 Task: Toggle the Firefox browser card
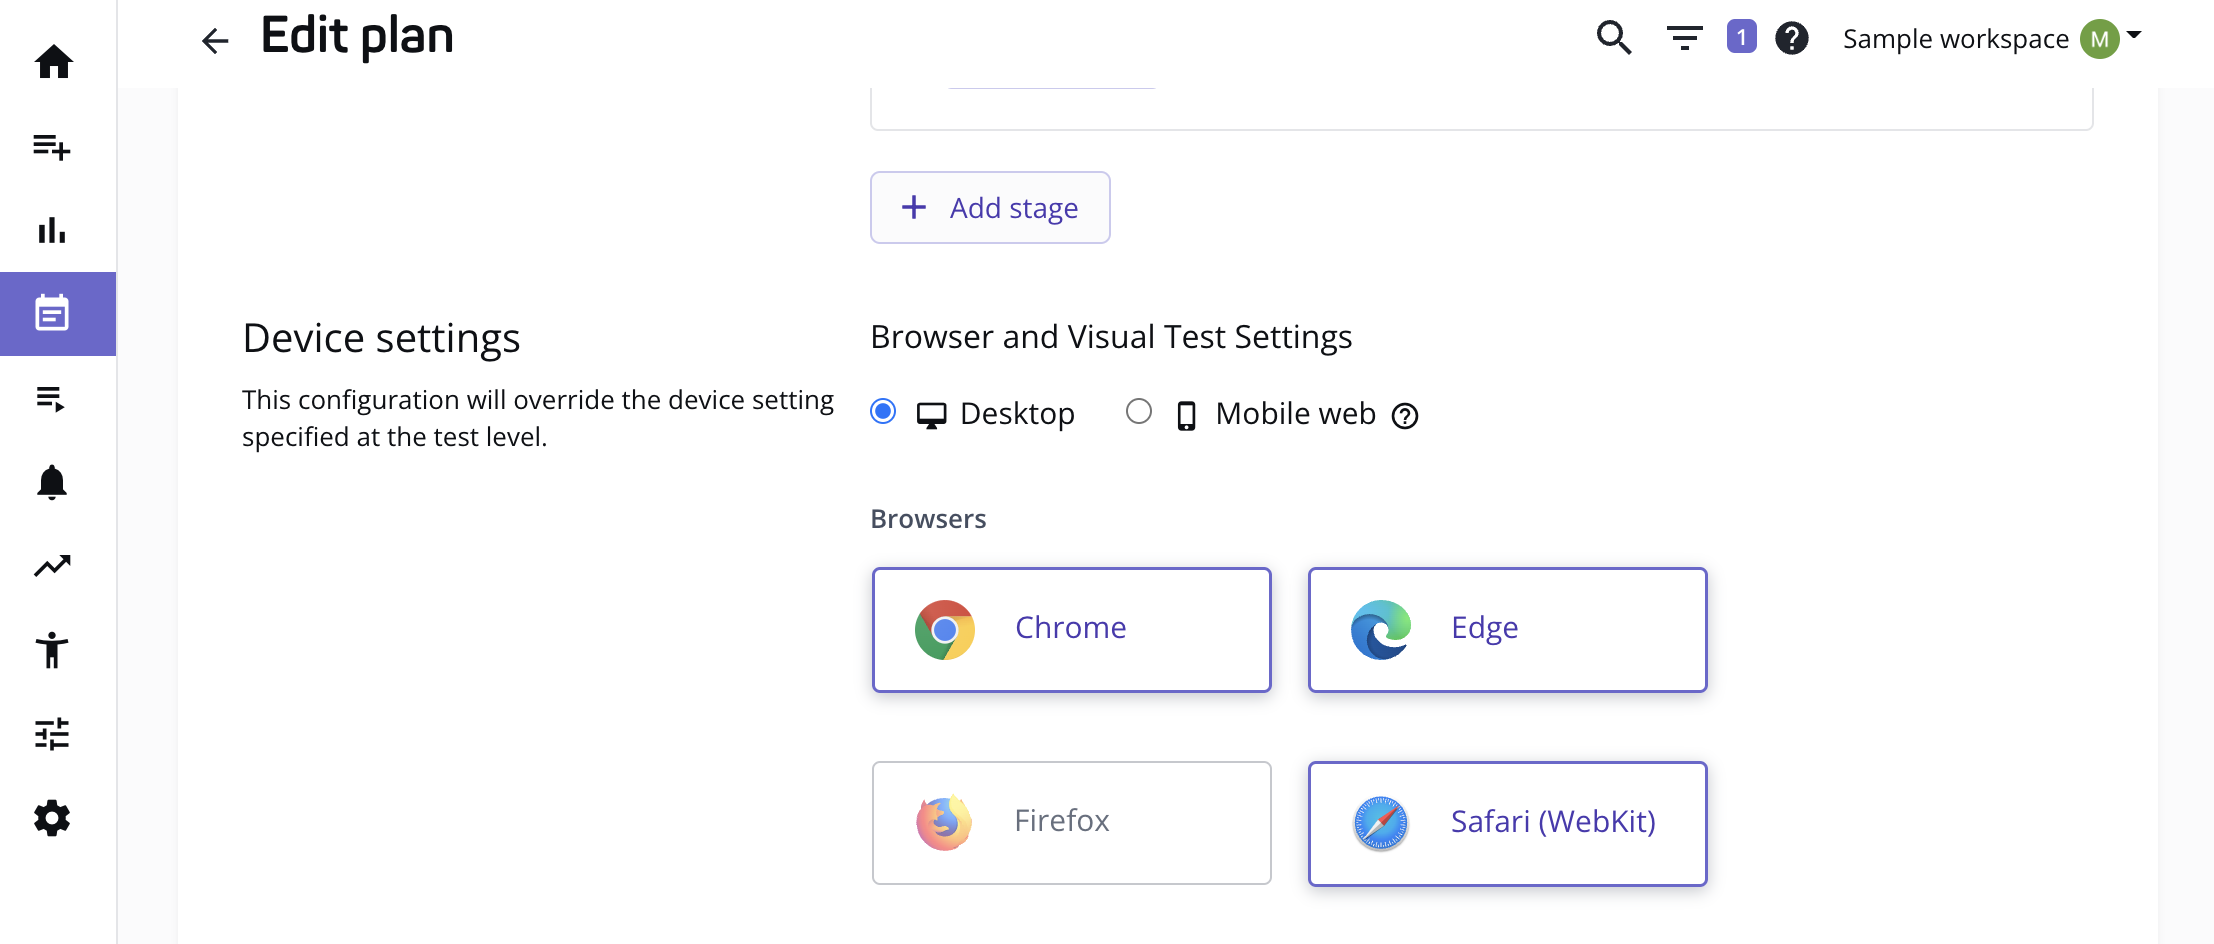[1072, 823]
